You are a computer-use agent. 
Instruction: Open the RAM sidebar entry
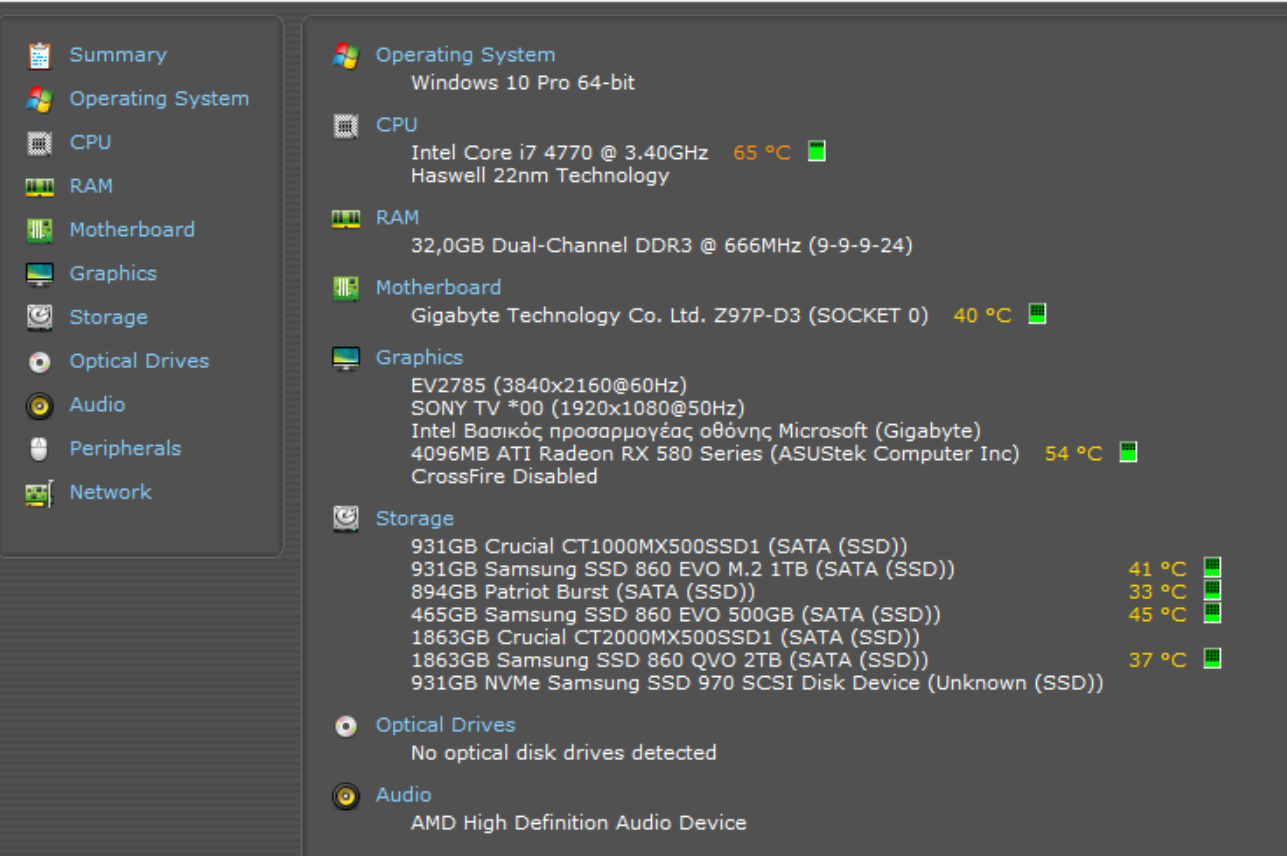pos(91,186)
